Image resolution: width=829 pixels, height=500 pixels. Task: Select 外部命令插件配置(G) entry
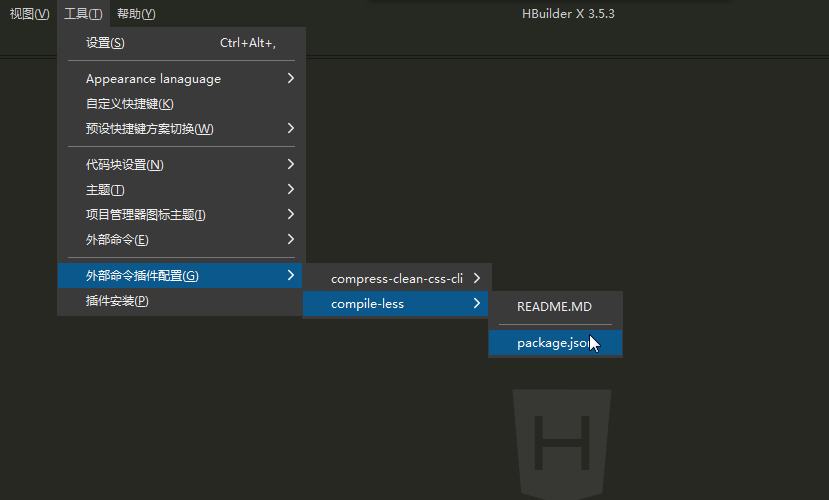coord(180,275)
